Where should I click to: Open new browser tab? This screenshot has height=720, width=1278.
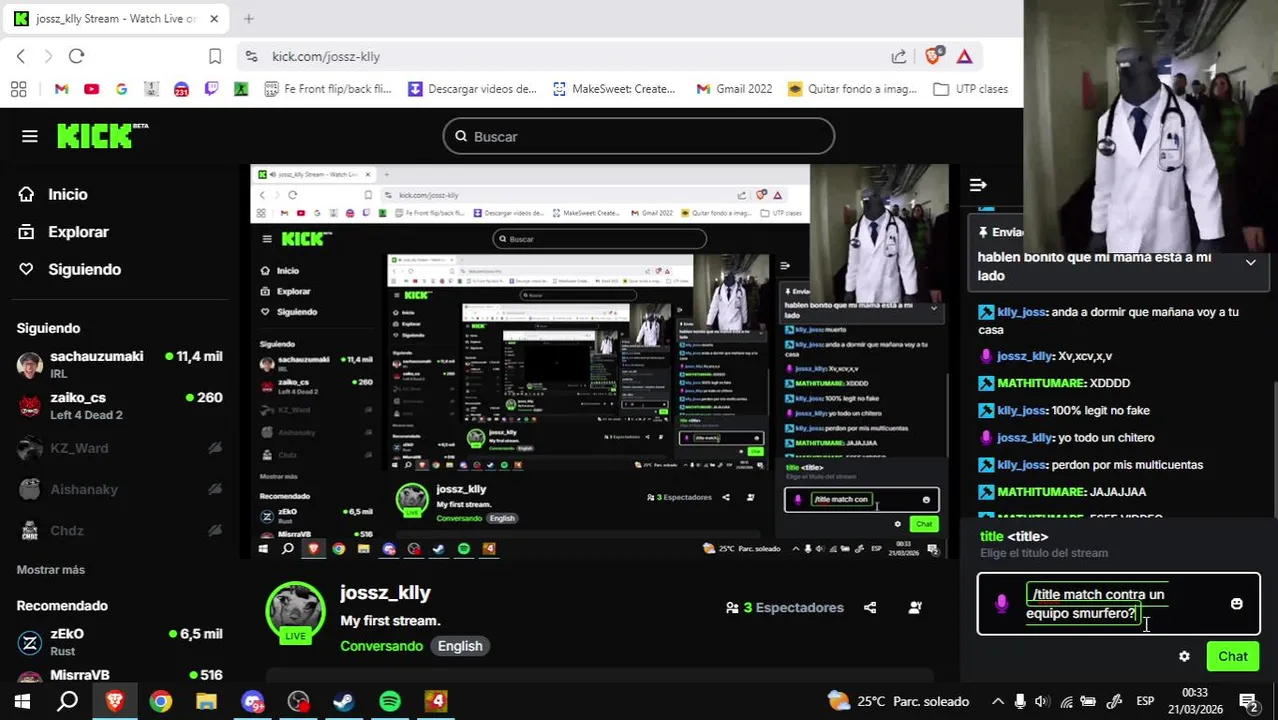(x=249, y=18)
